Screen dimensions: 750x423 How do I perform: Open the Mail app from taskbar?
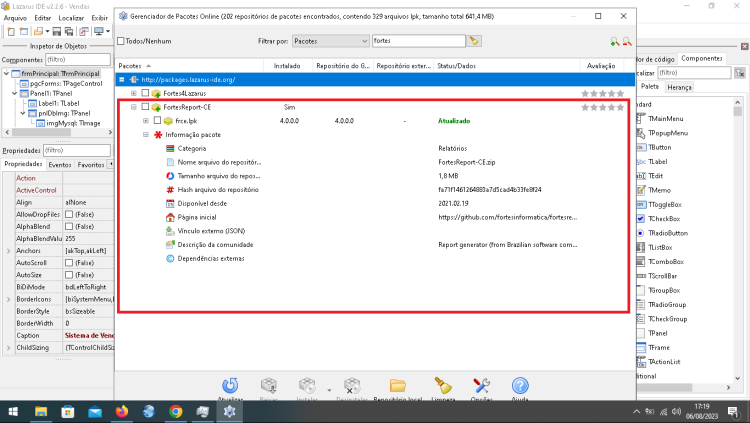[95, 412]
